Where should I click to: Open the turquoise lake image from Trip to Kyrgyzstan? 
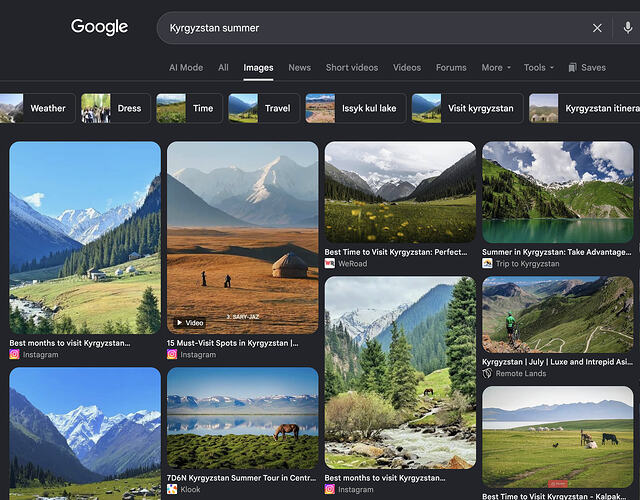pos(558,192)
